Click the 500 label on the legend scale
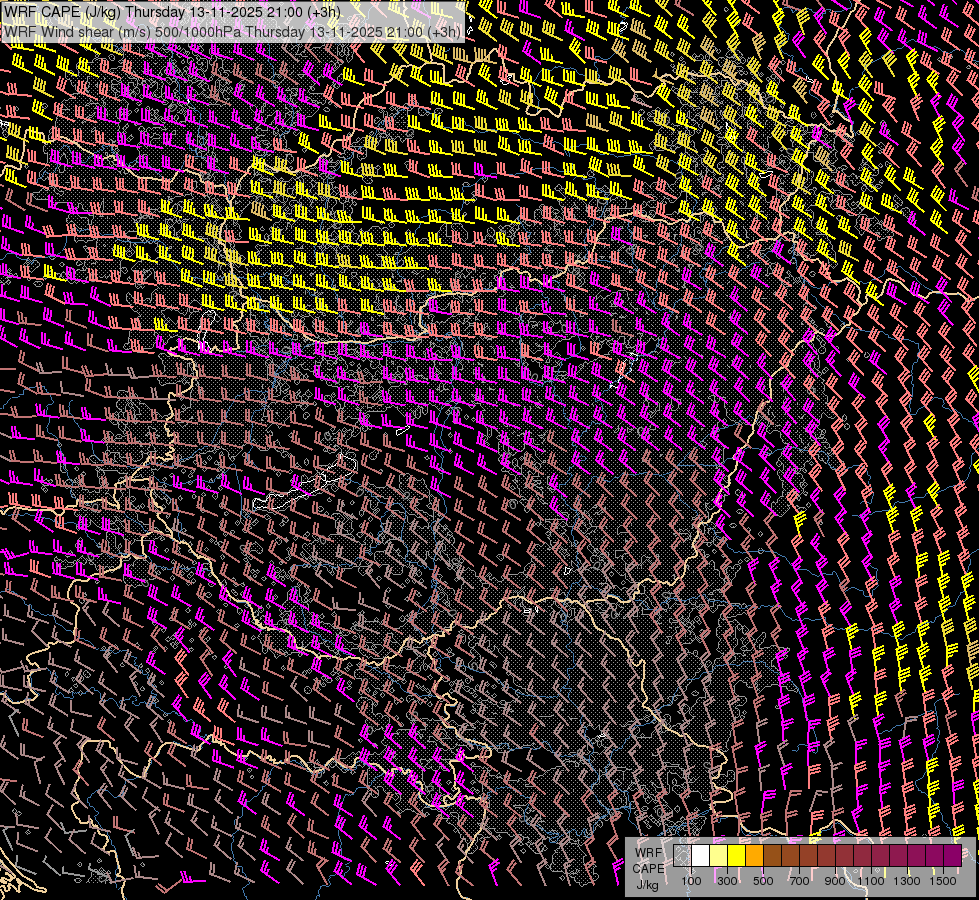Screen dimensions: 979x900 click(x=763, y=881)
